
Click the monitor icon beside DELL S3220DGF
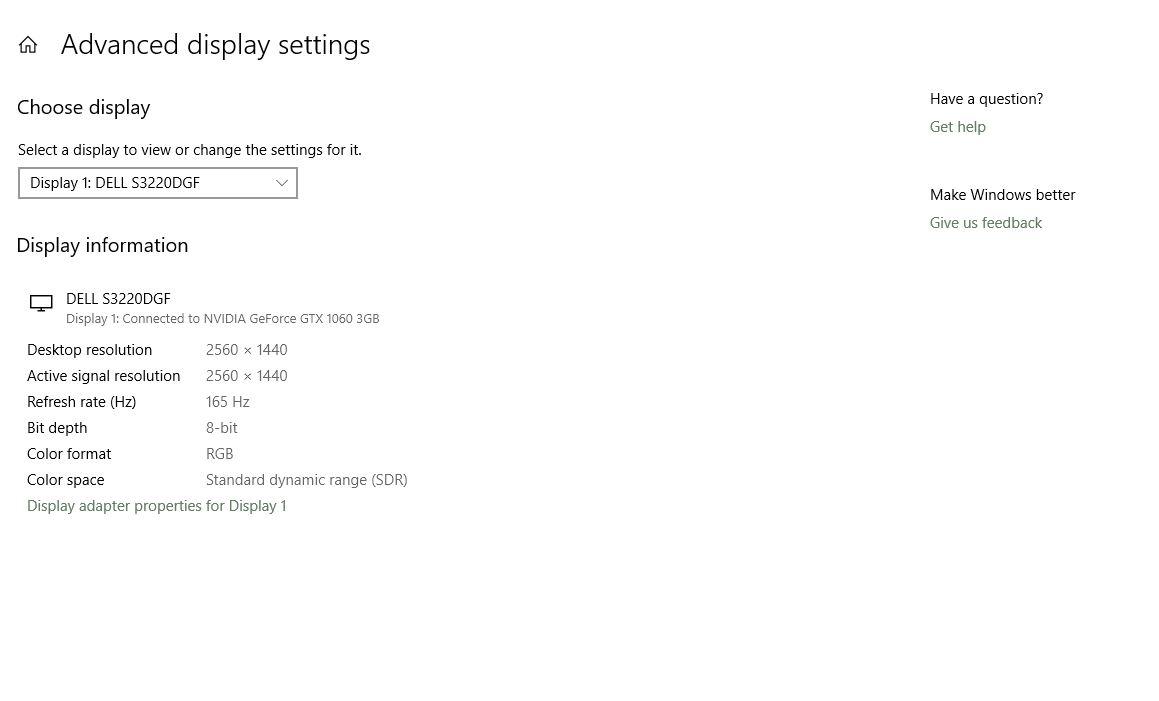(41, 303)
